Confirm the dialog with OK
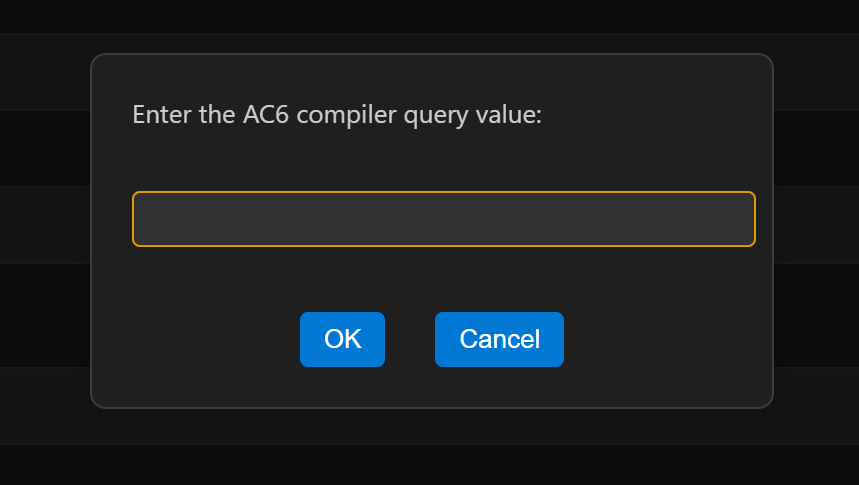Screen dimensions: 859x485 pyautogui.click(x=342, y=339)
